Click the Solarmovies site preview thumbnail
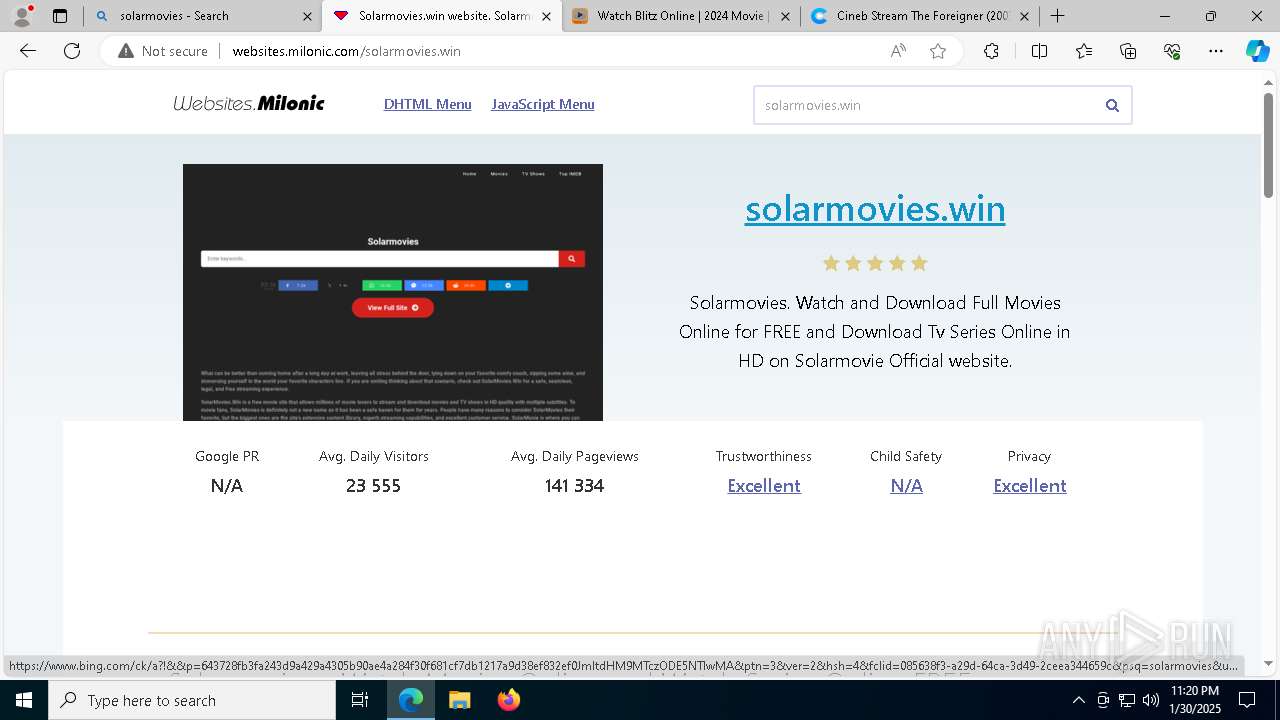 click(393, 292)
